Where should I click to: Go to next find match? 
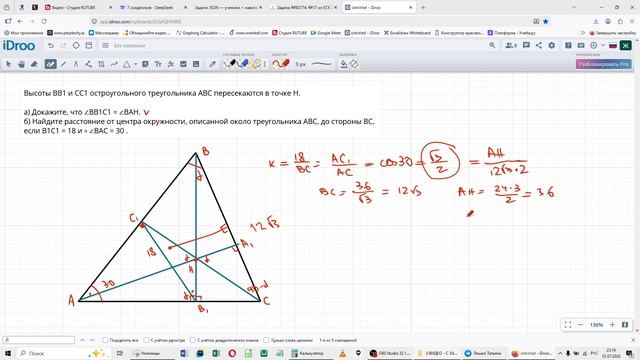tap(92, 340)
